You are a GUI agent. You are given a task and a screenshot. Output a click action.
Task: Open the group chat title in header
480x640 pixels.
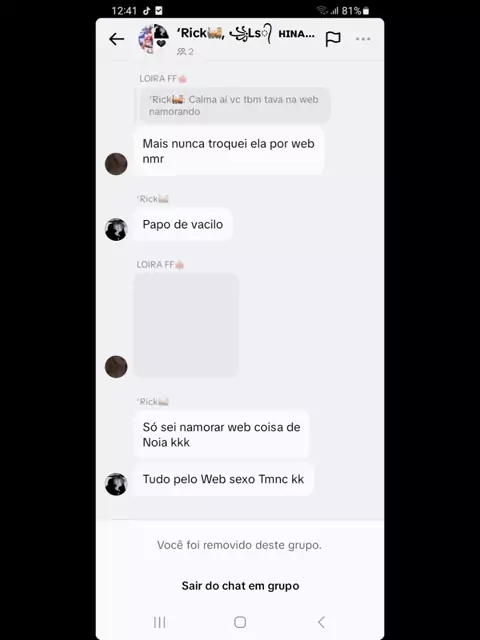click(x=245, y=33)
